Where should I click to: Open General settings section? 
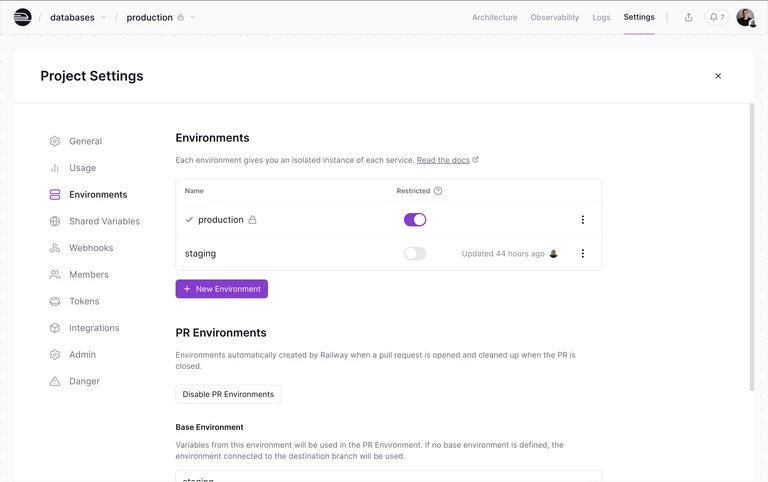click(x=86, y=141)
